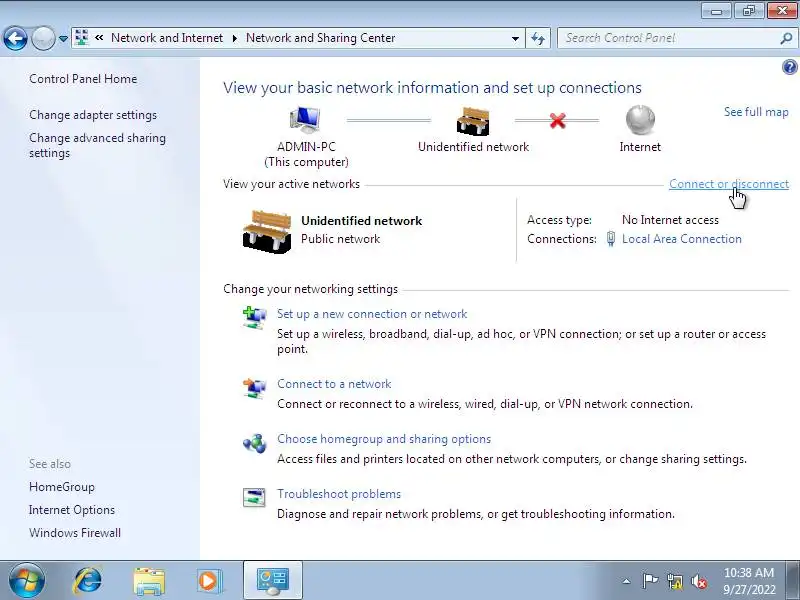This screenshot has height=600, width=800.
Task: Click the Set up new connection icon
Action: [254, 317]
